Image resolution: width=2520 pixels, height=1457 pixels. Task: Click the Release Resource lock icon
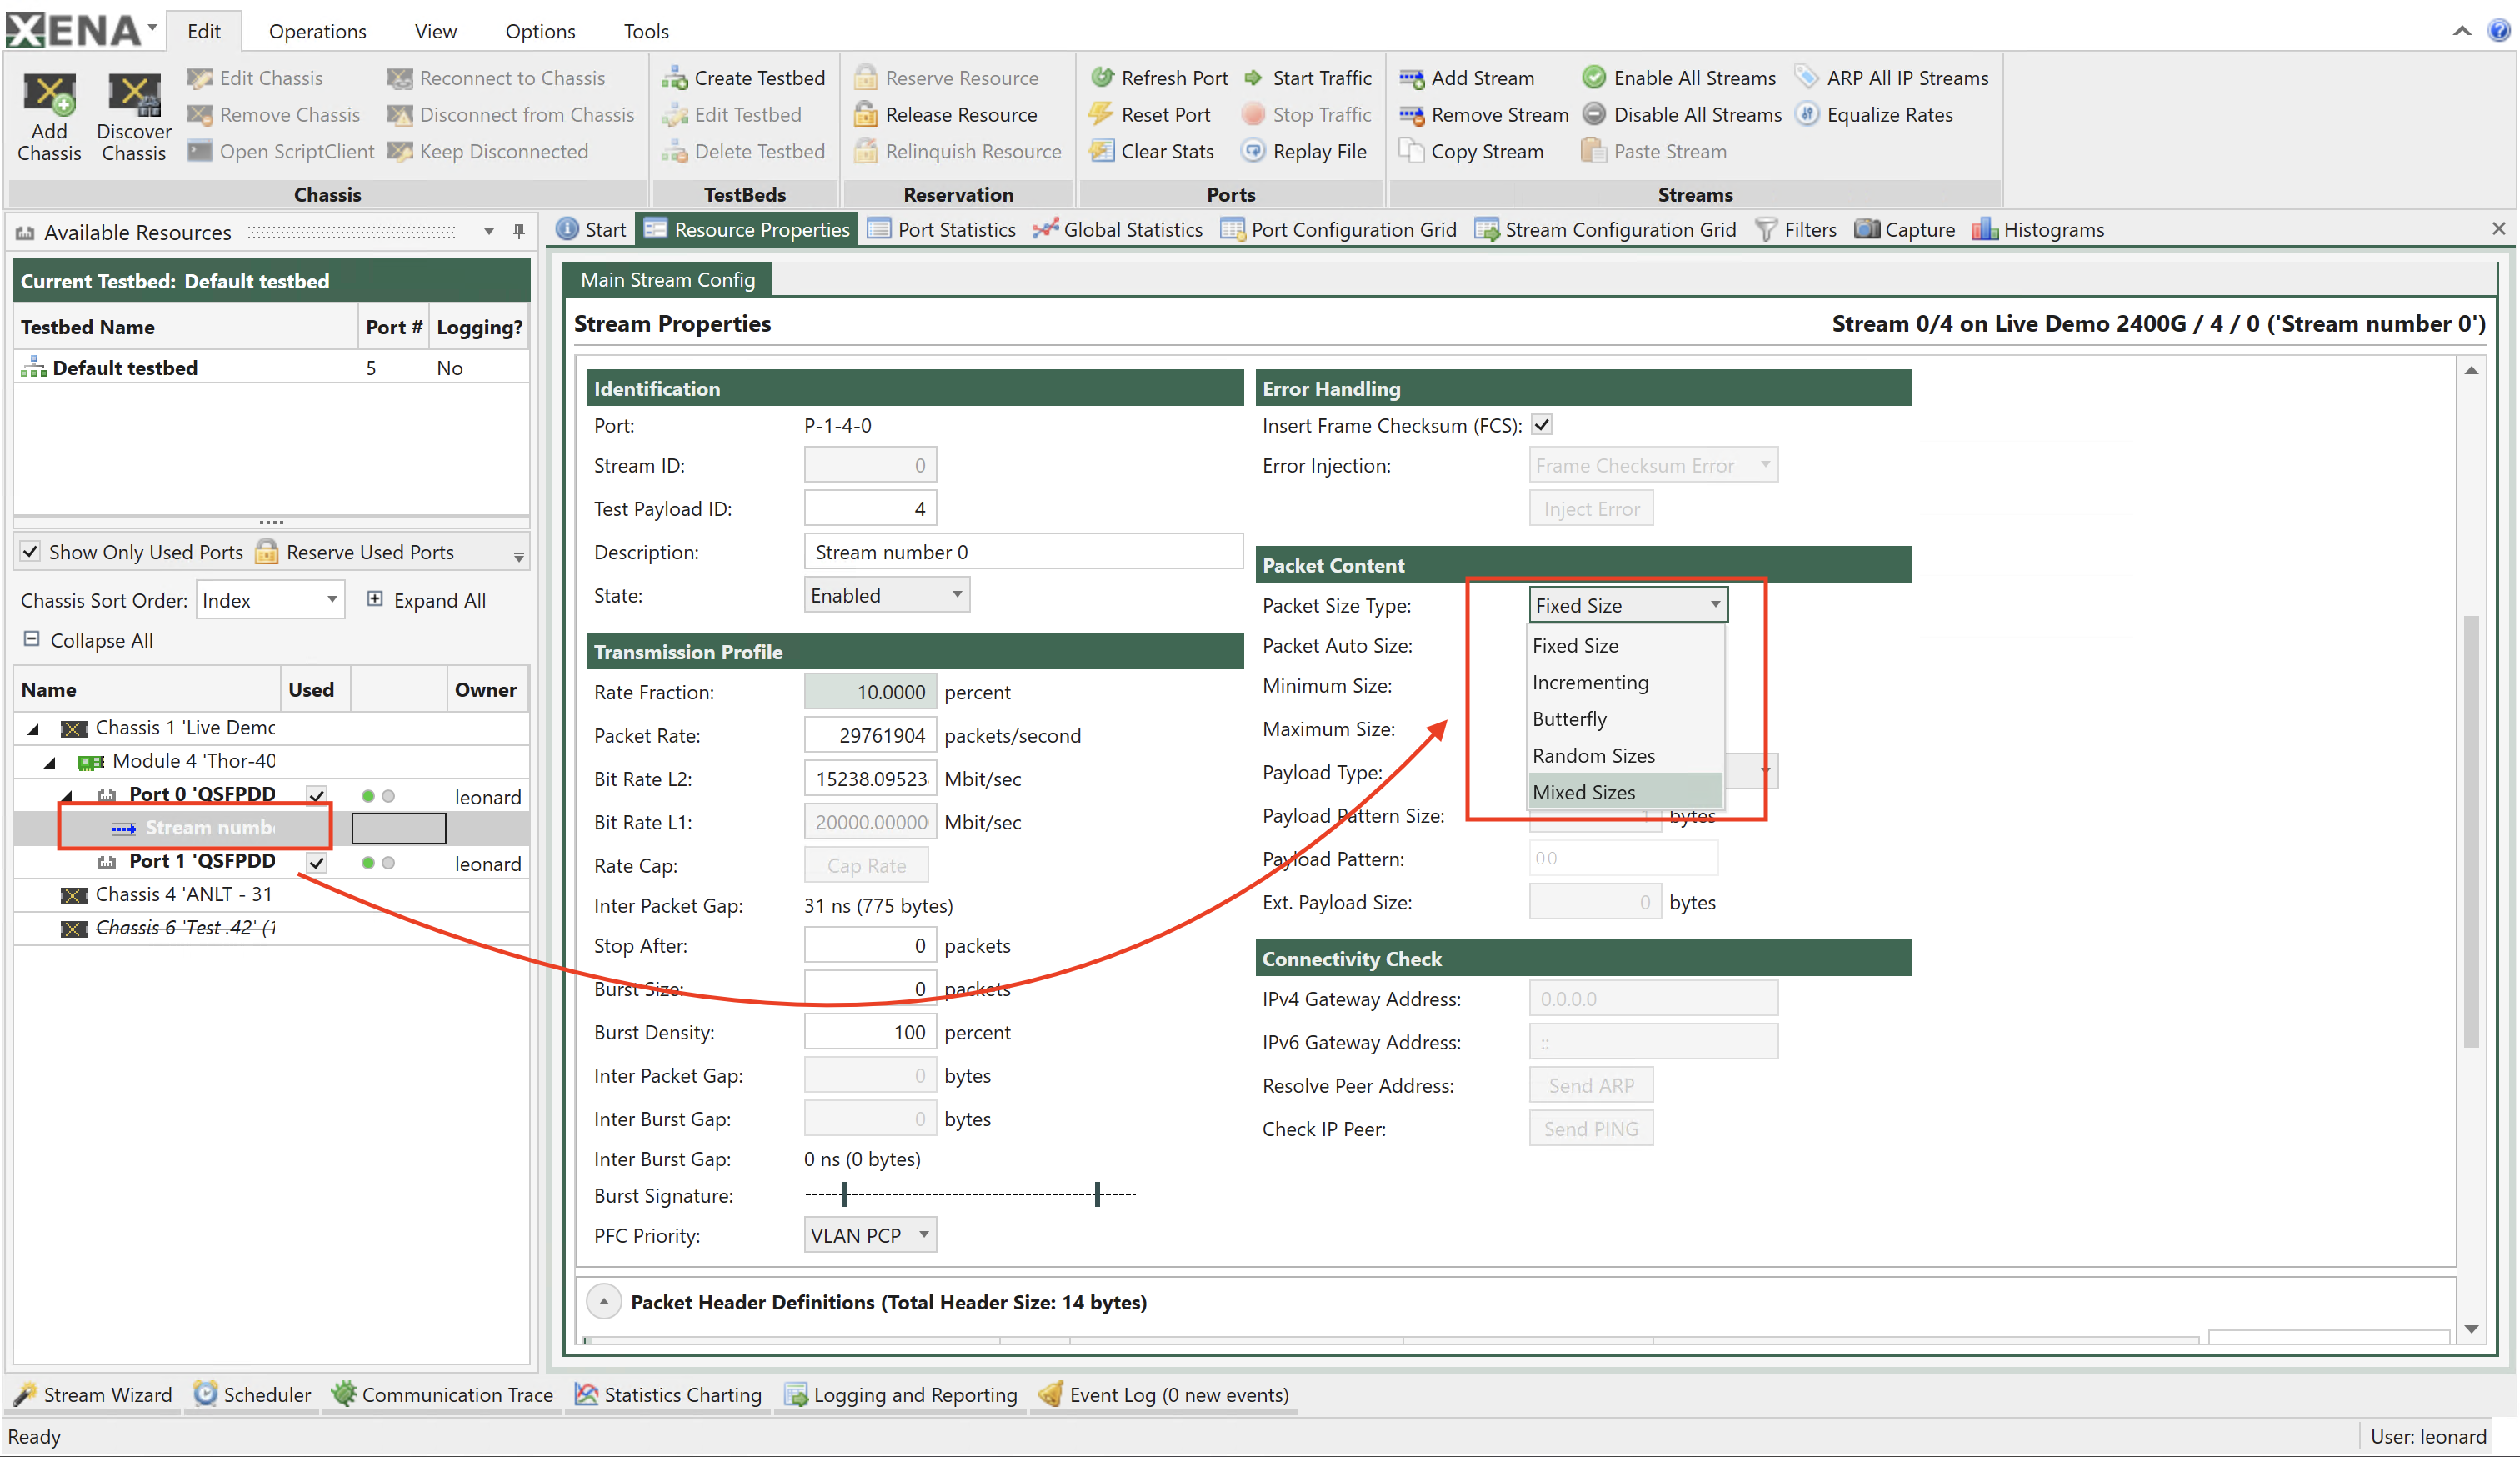(865, 115)
